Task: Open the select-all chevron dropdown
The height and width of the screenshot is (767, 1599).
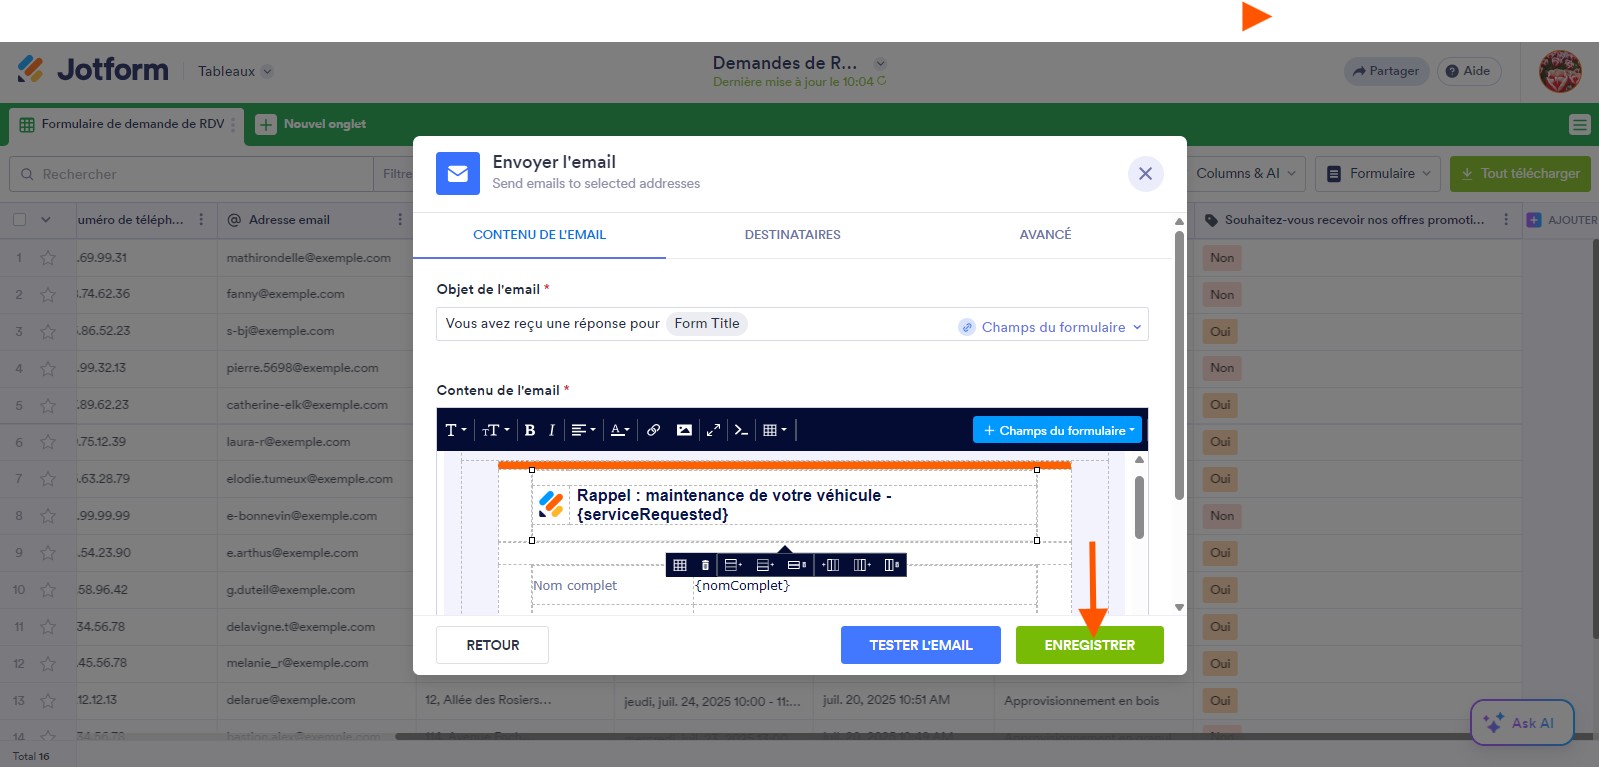Action: 46,220
